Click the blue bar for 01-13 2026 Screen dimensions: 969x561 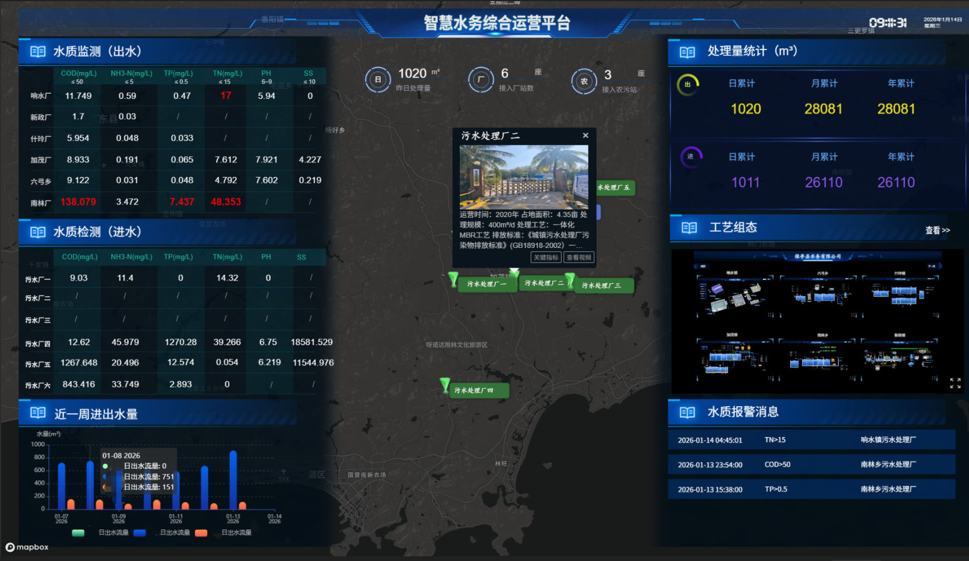(x=233, y=480)
